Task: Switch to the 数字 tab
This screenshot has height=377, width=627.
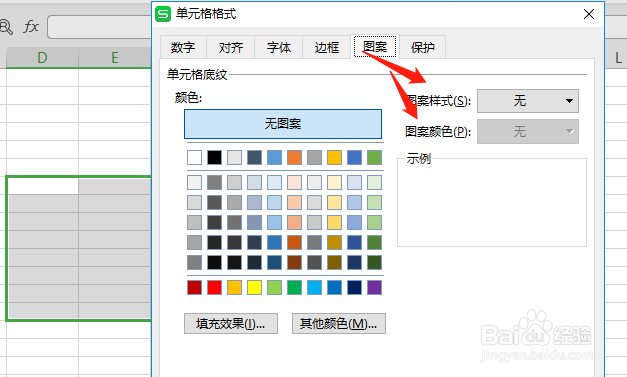Action: pyautogui.click(x=183, y=47)
